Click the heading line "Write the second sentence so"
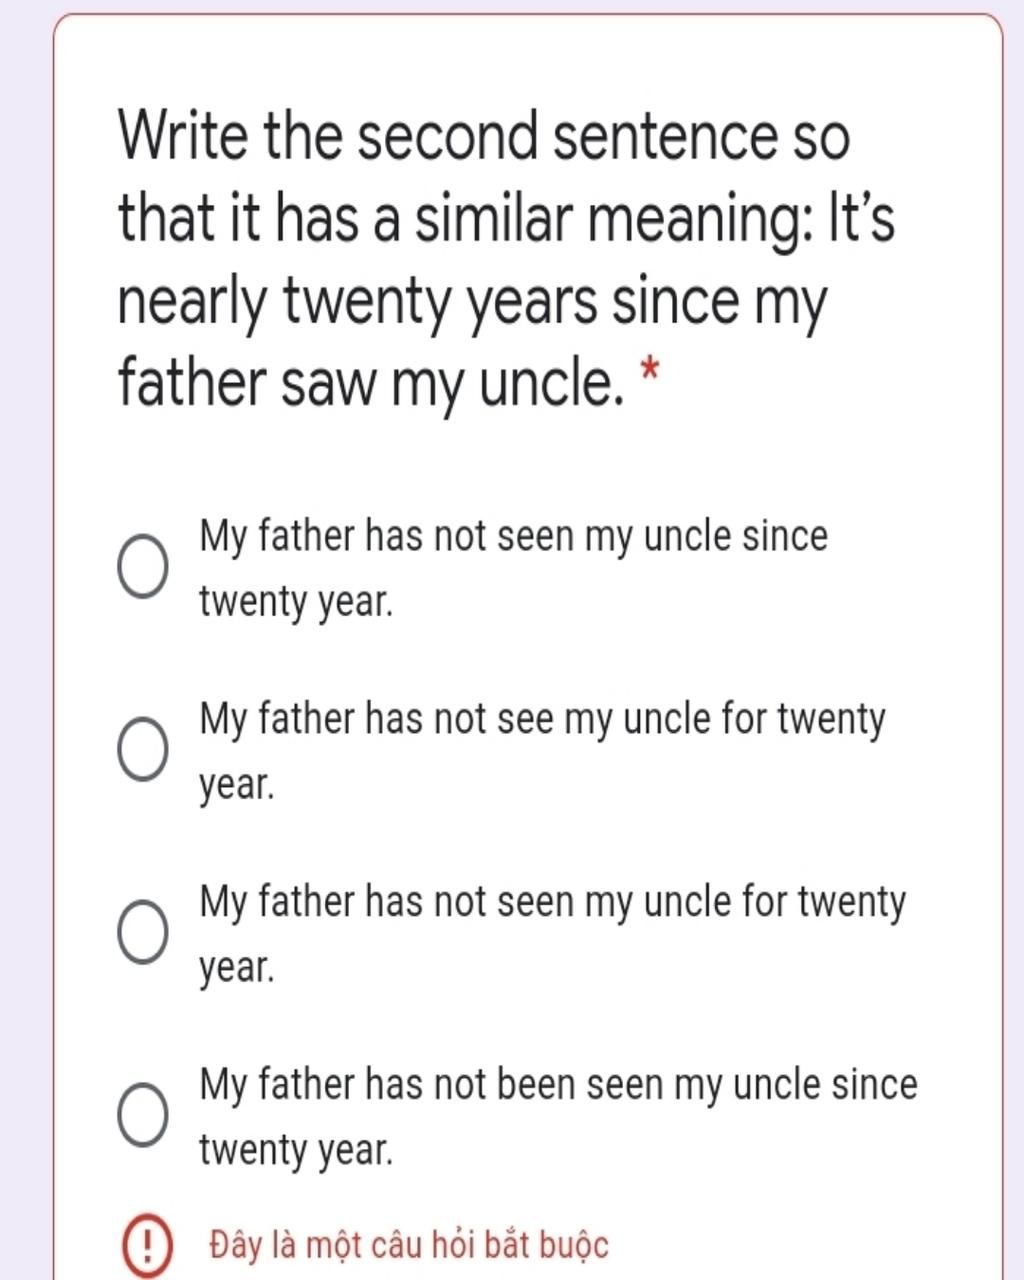This screenshot has height=1280, width=1024. pos(484,137)
